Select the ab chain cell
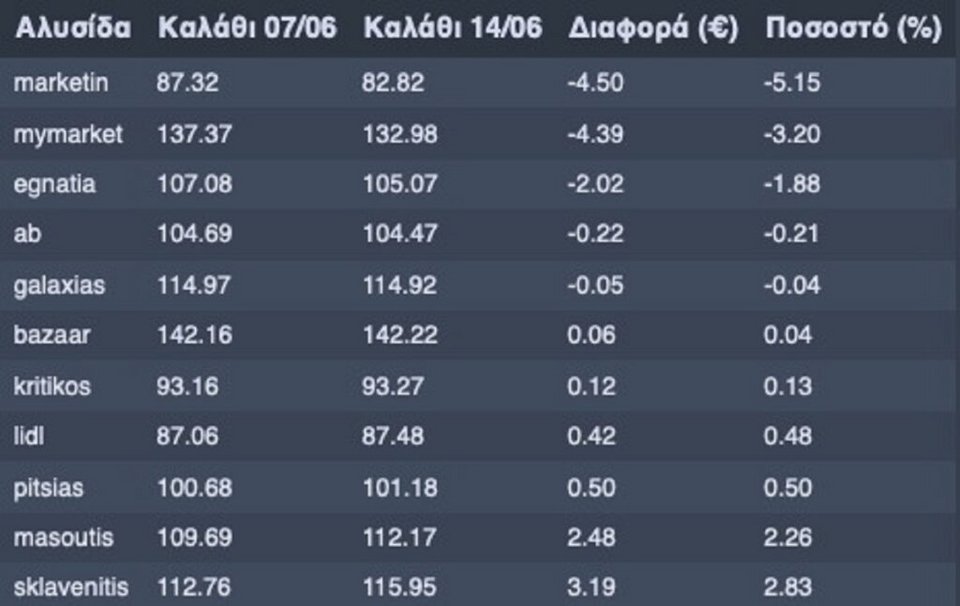The width and height of the screenshot is (960, 606). coord(28,233)
